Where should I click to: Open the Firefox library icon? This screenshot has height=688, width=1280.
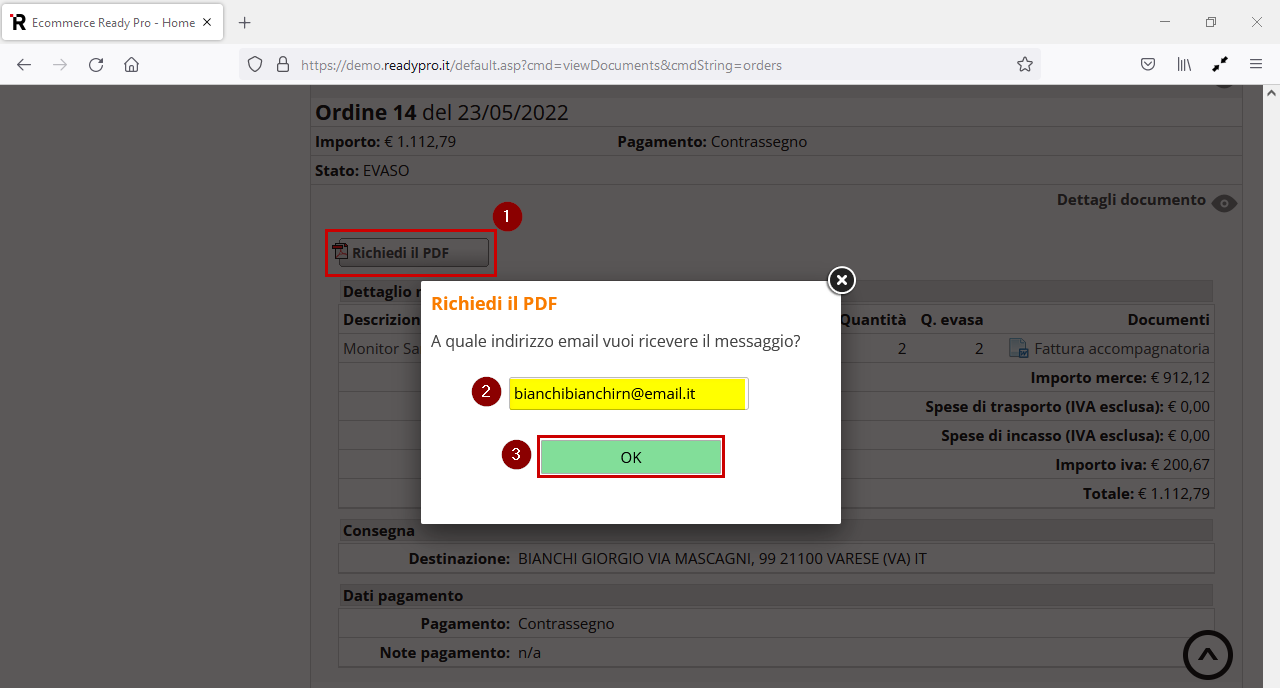(x=1184, y=63)
